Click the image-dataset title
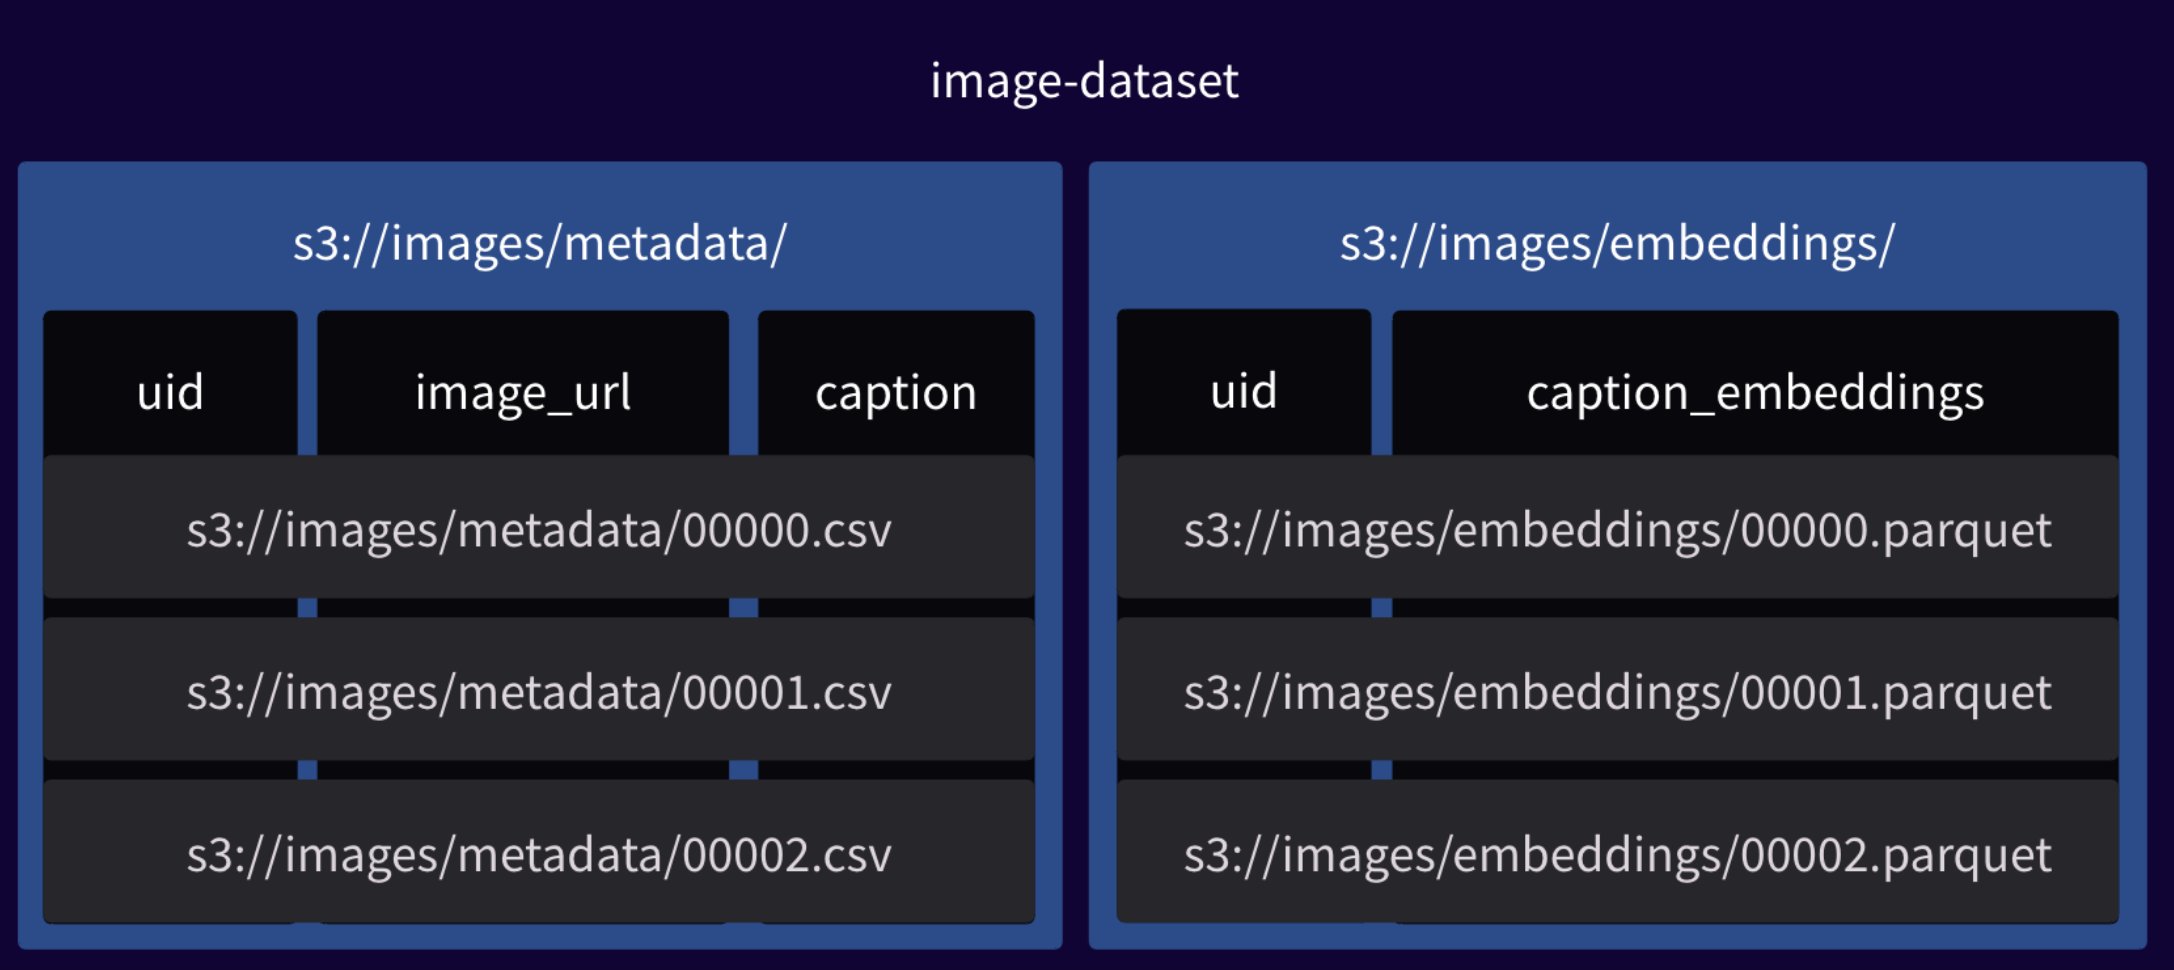 [1084, 81]
